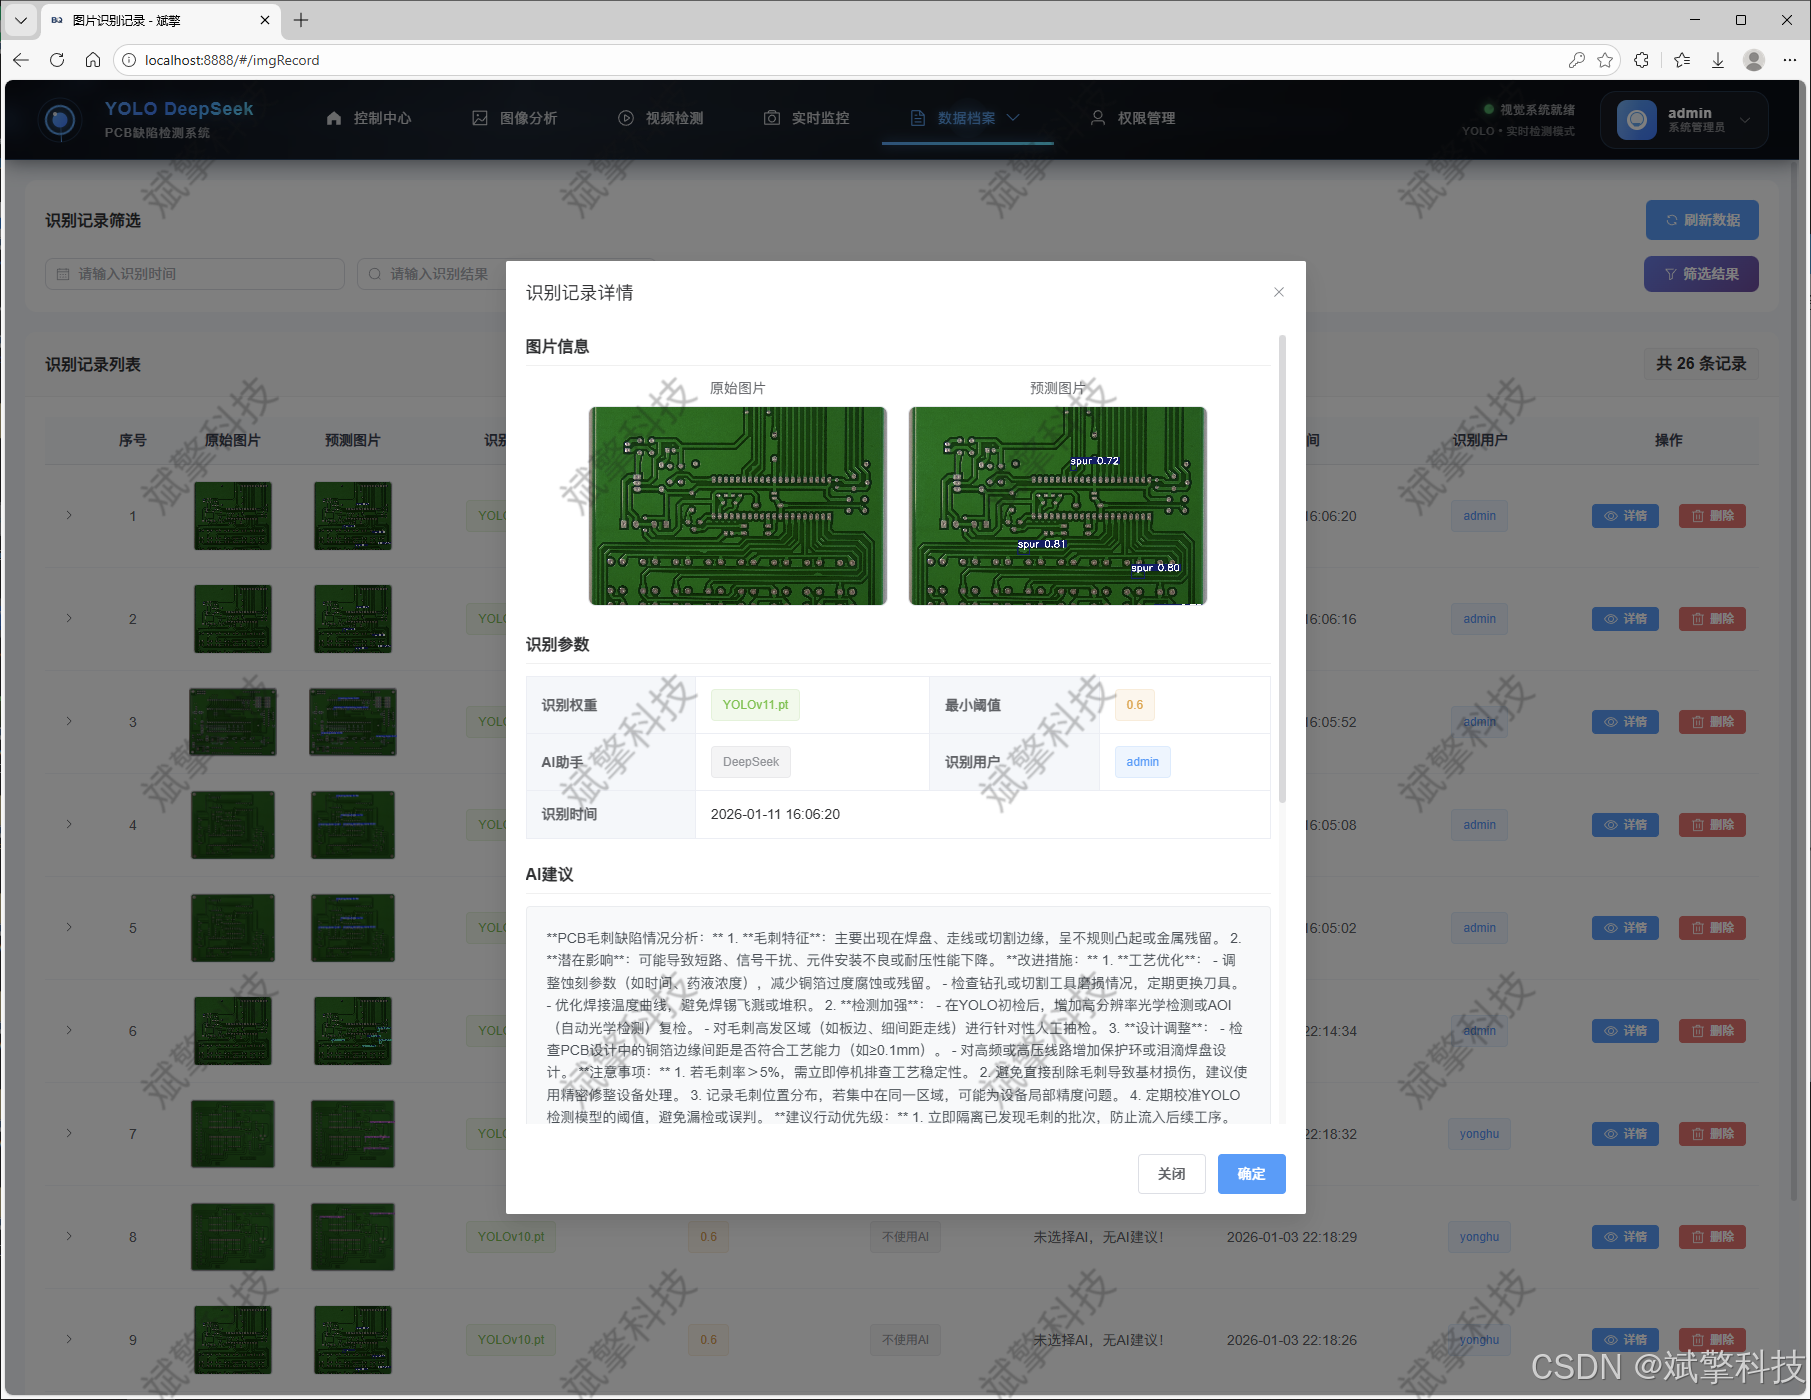
Task: Click the yonghu user tag in row 8
Action: tap(1479, 1237)
